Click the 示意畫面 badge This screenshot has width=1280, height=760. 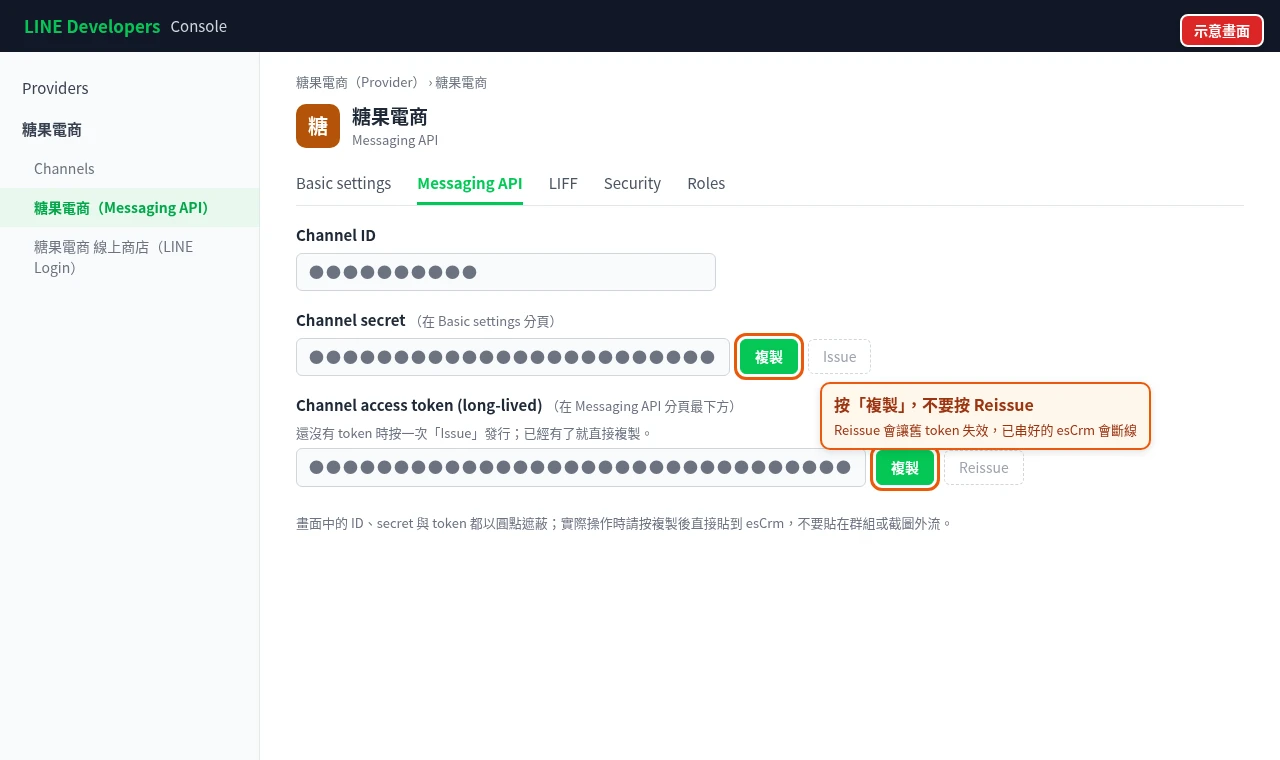[x=1222, y=31]
